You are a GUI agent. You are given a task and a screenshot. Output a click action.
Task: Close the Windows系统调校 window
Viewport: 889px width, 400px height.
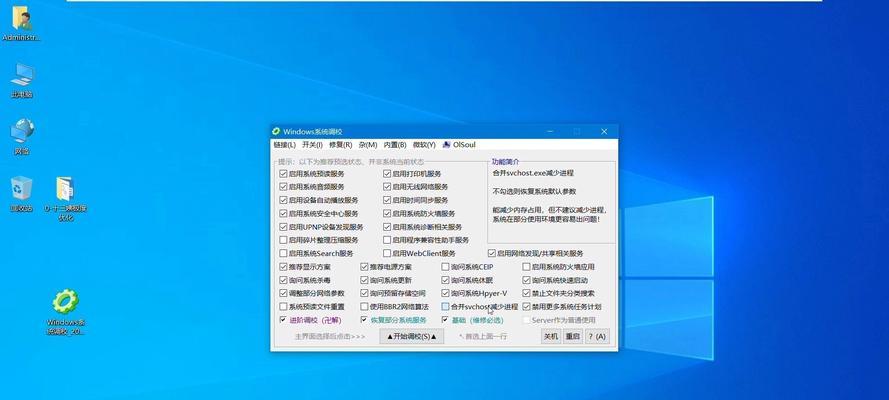pos(604,131)
